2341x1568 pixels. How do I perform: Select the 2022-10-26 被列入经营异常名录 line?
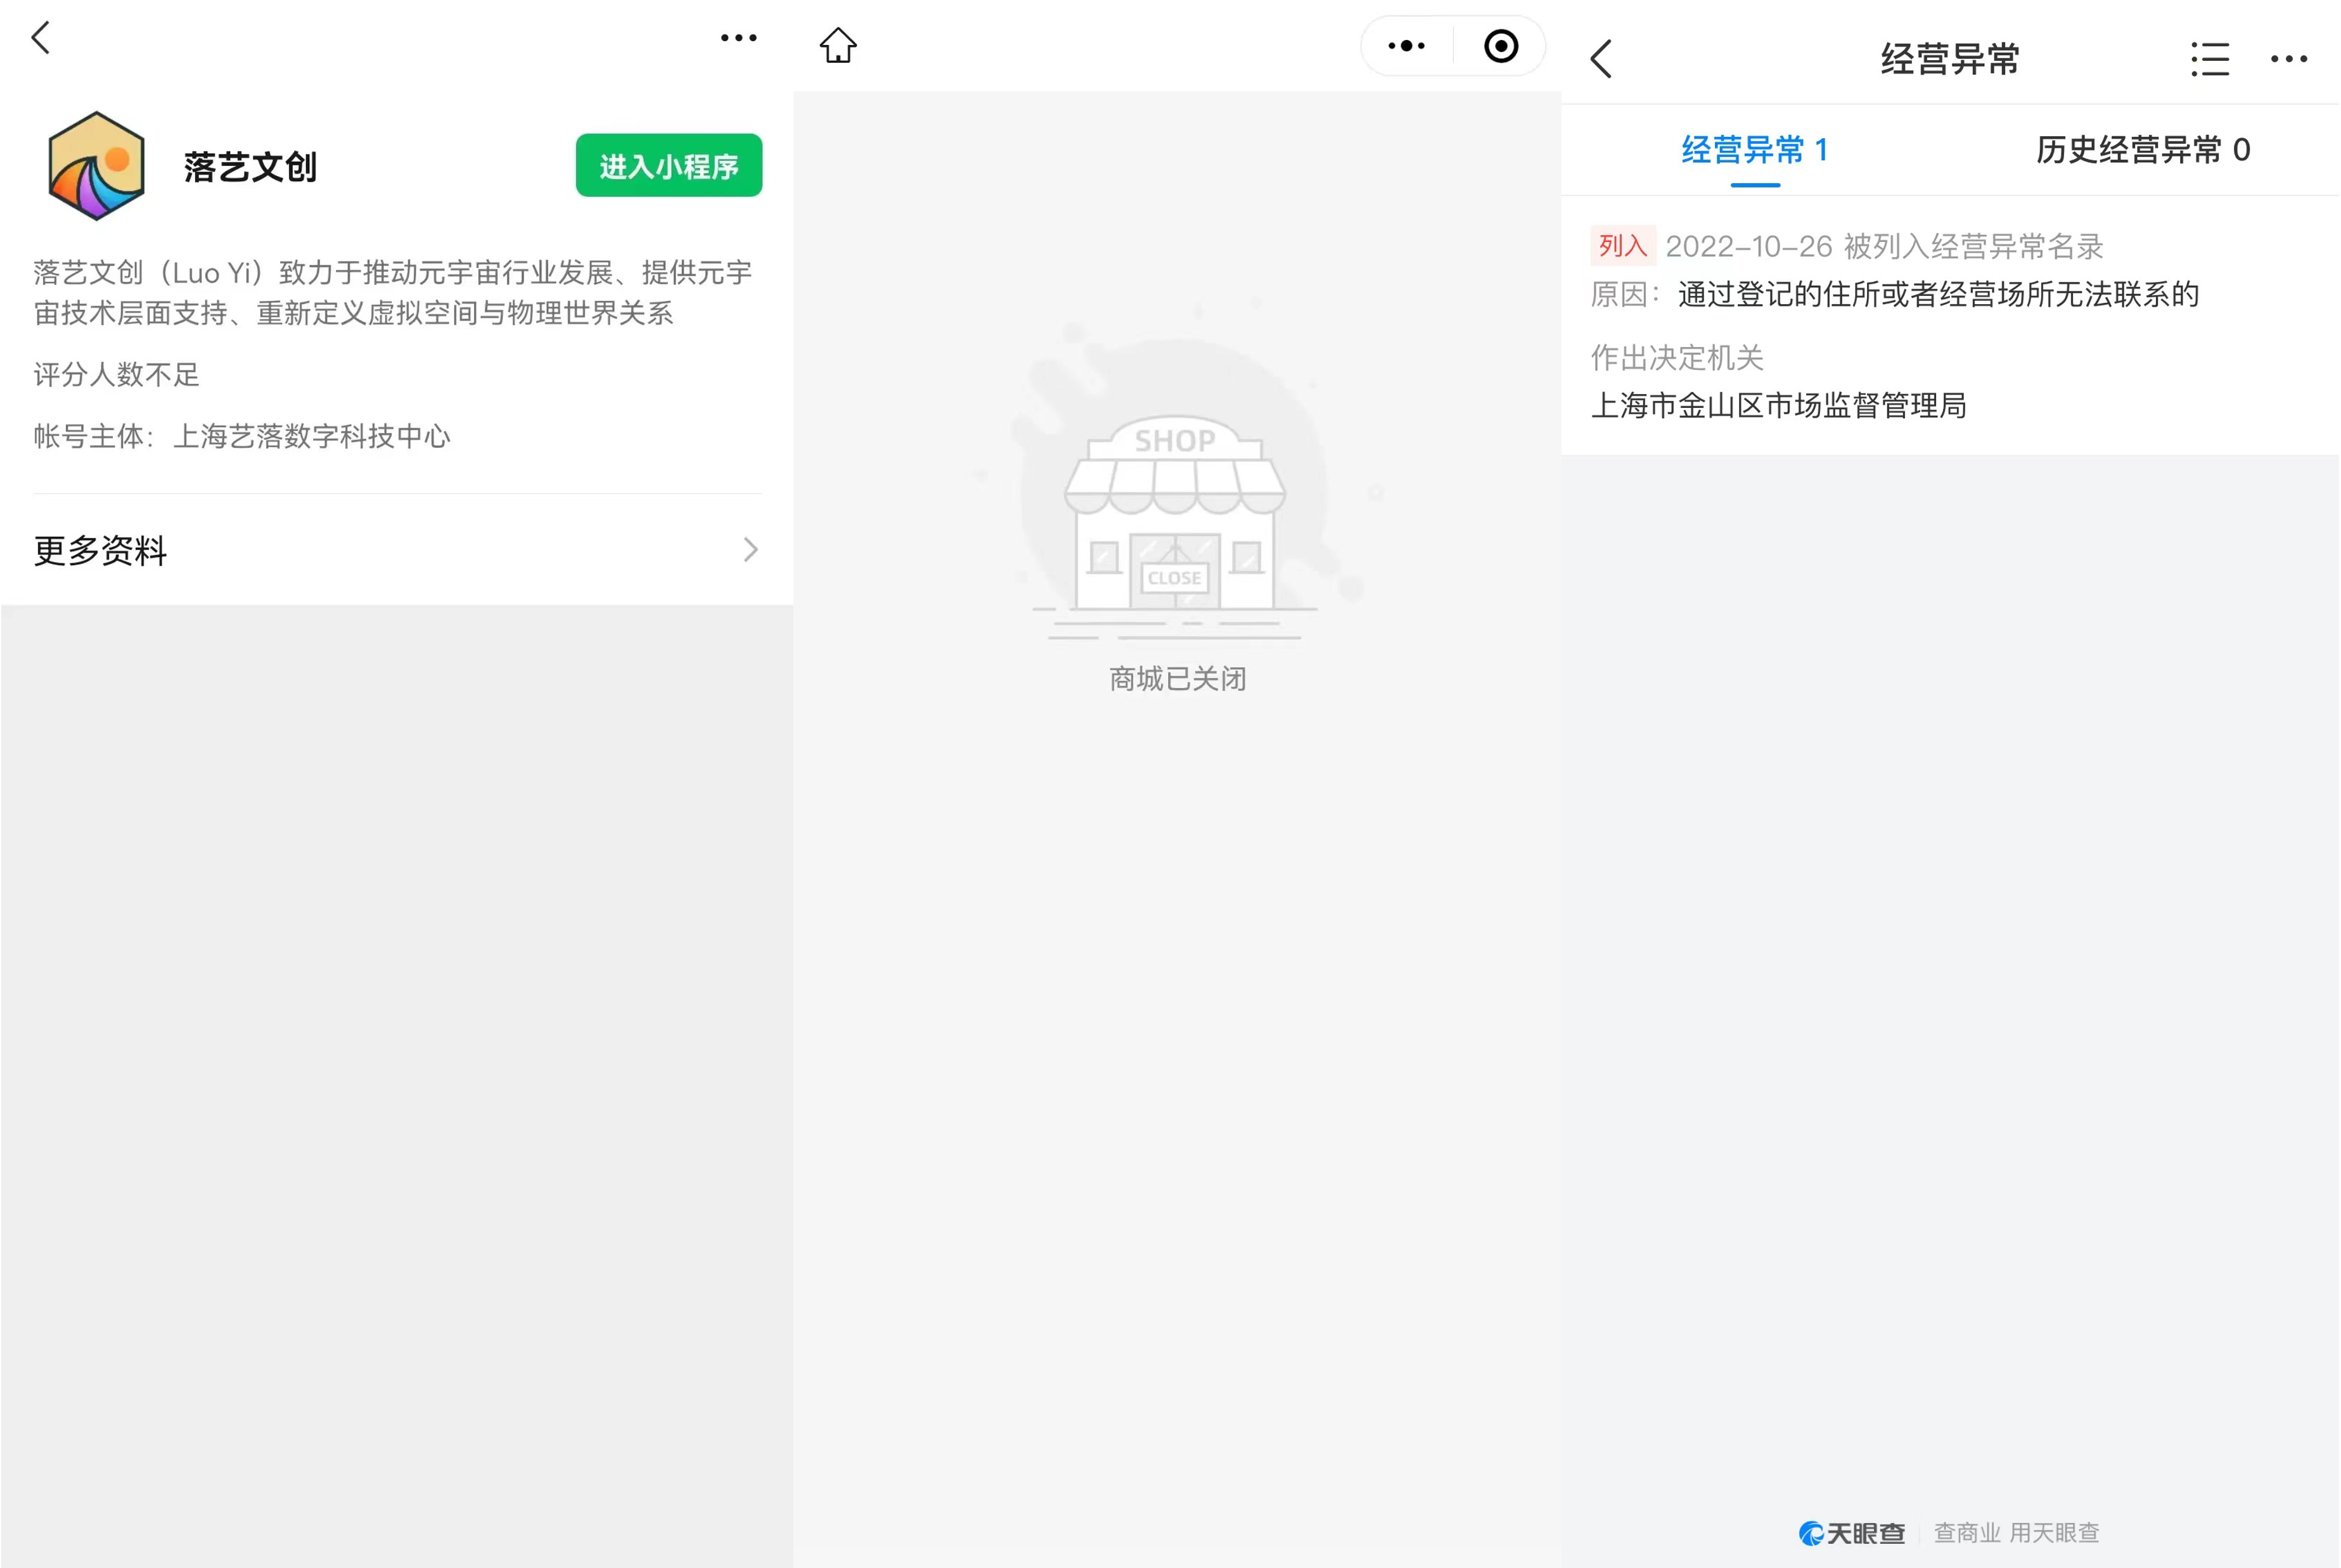click(1884, 246)
